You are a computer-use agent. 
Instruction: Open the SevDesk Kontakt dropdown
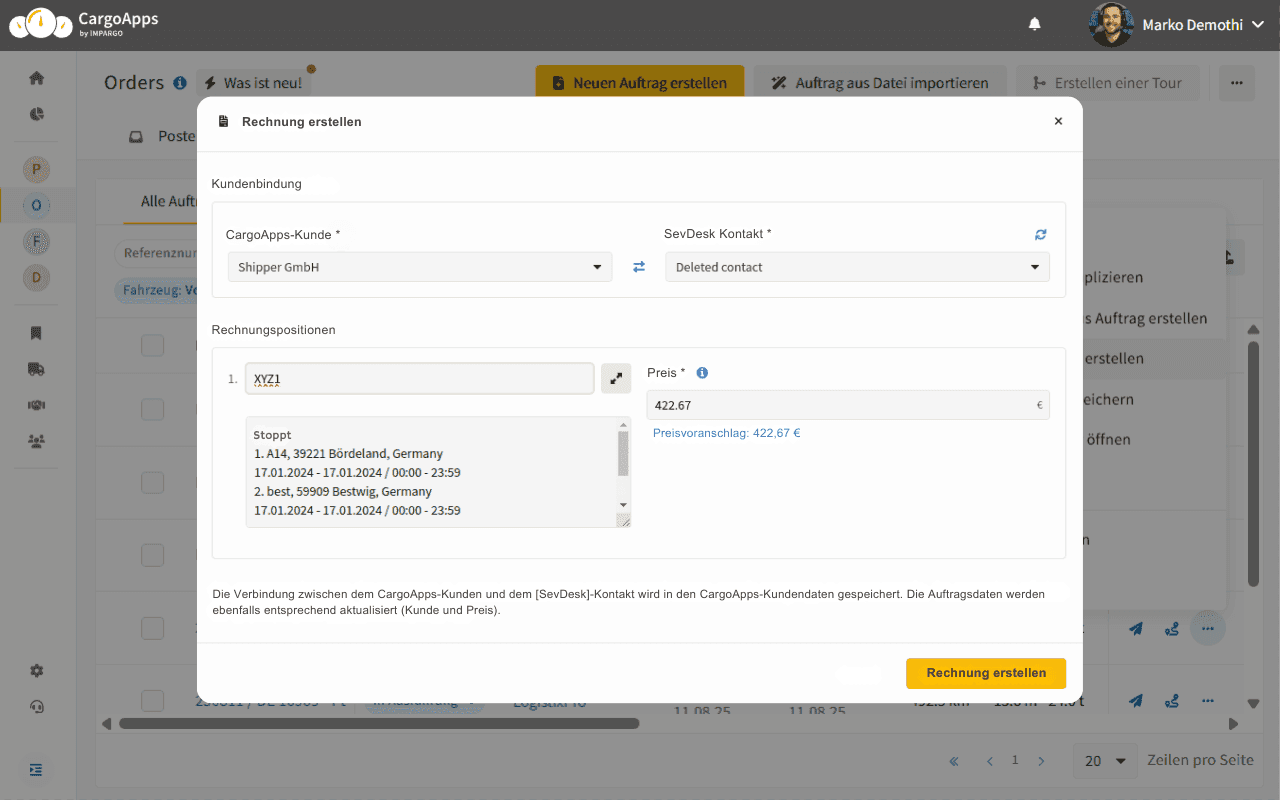tap(857, 267)
